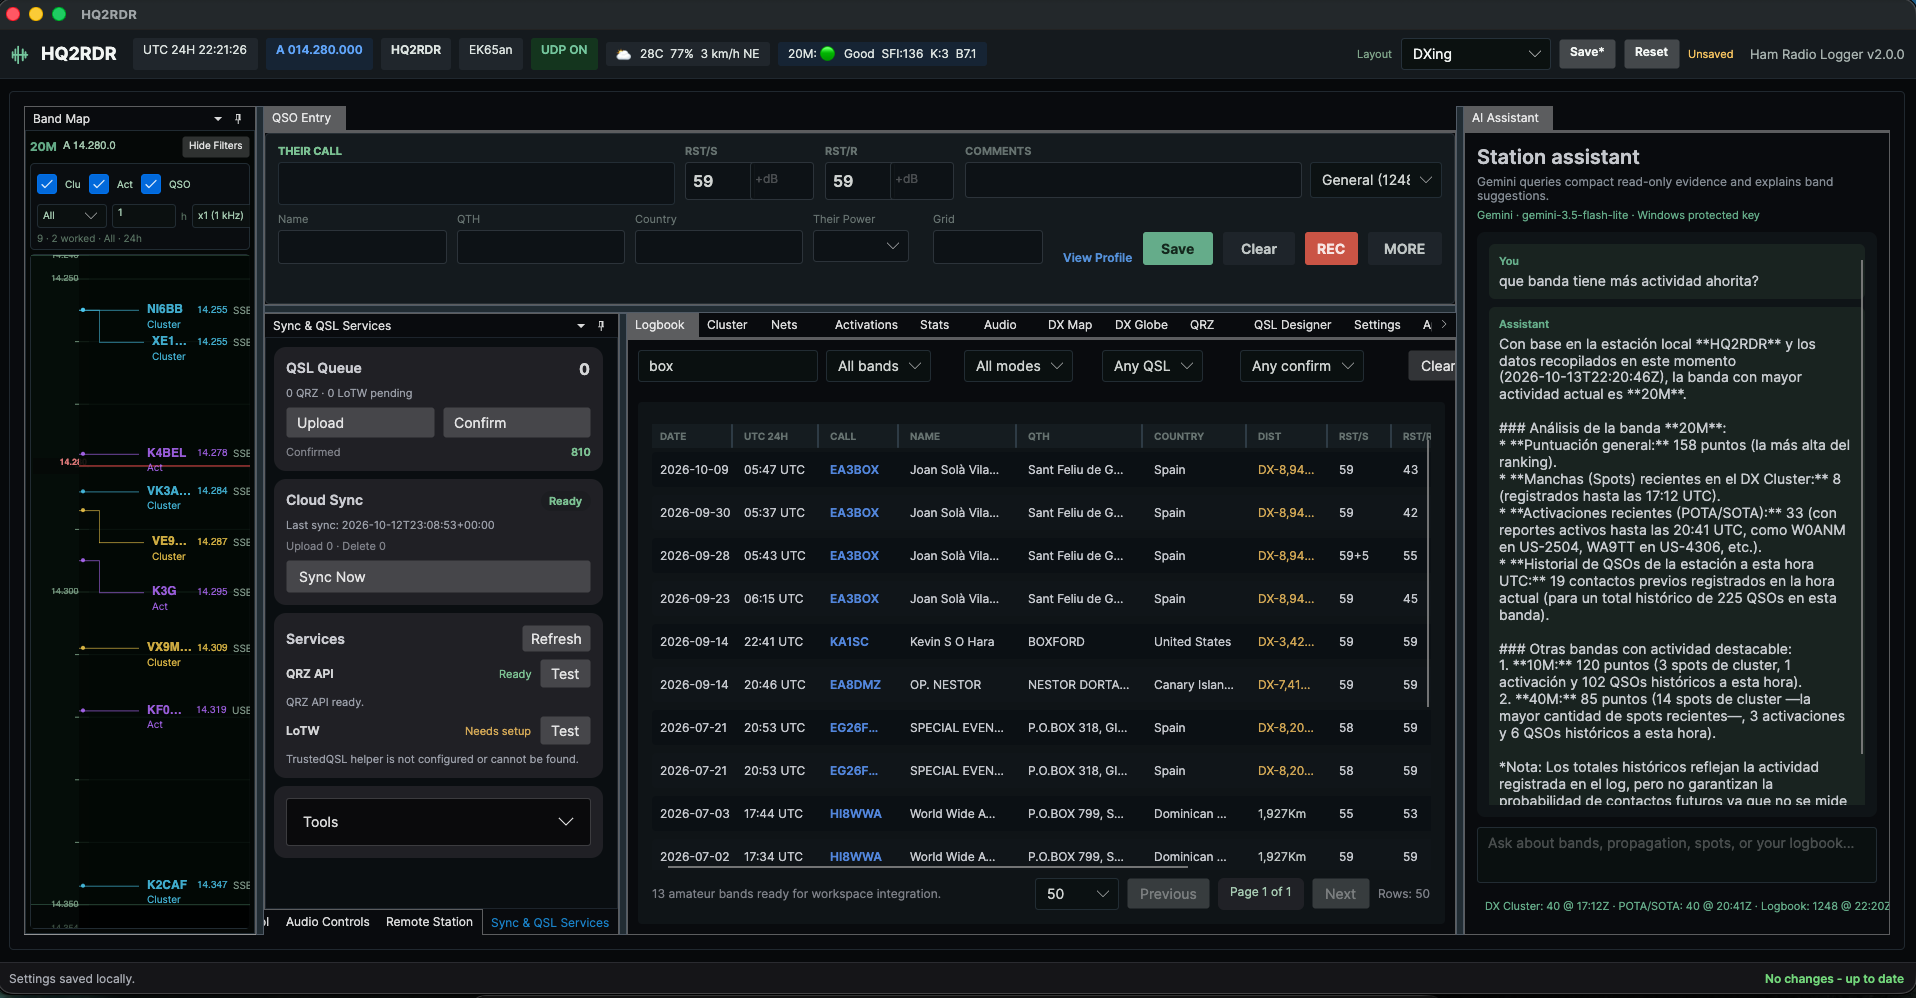Screen dimensions: 1916x998
Task: Open the Sync & QSL Services caret menu
Action: pos(581,326)
